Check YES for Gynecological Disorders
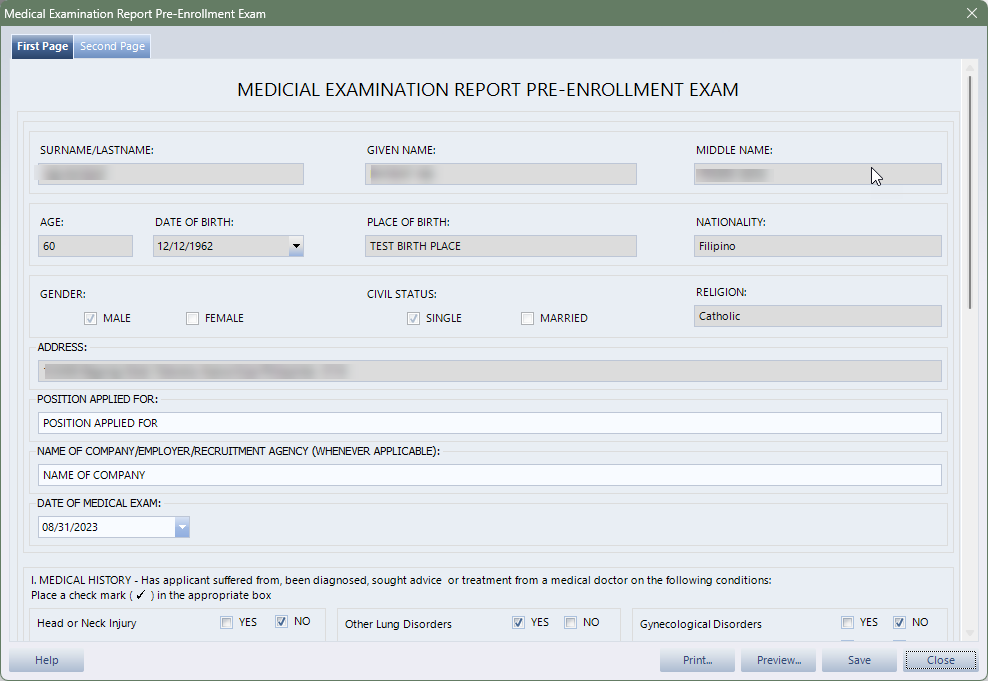Image resolution: width=988 pixels, height=681 pixels. (x=848, y=622)
